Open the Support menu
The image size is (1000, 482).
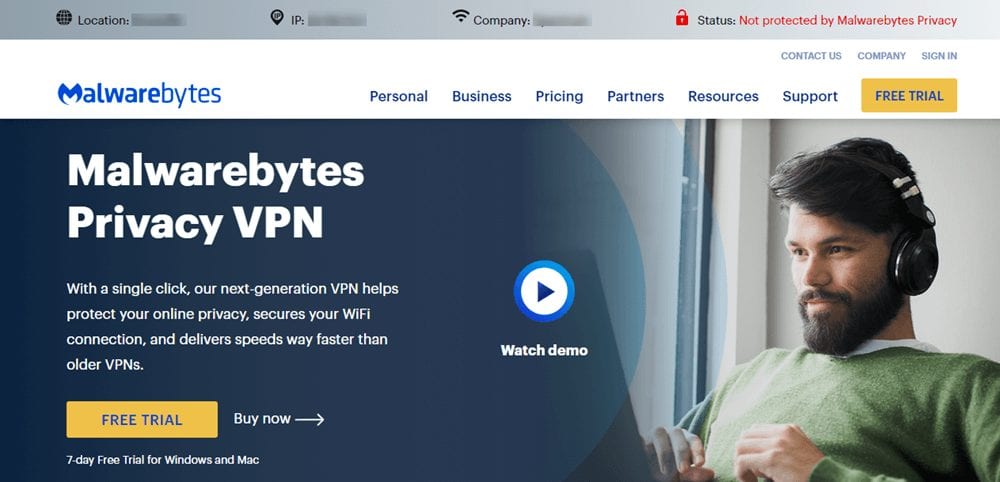[x=810, y=96]
